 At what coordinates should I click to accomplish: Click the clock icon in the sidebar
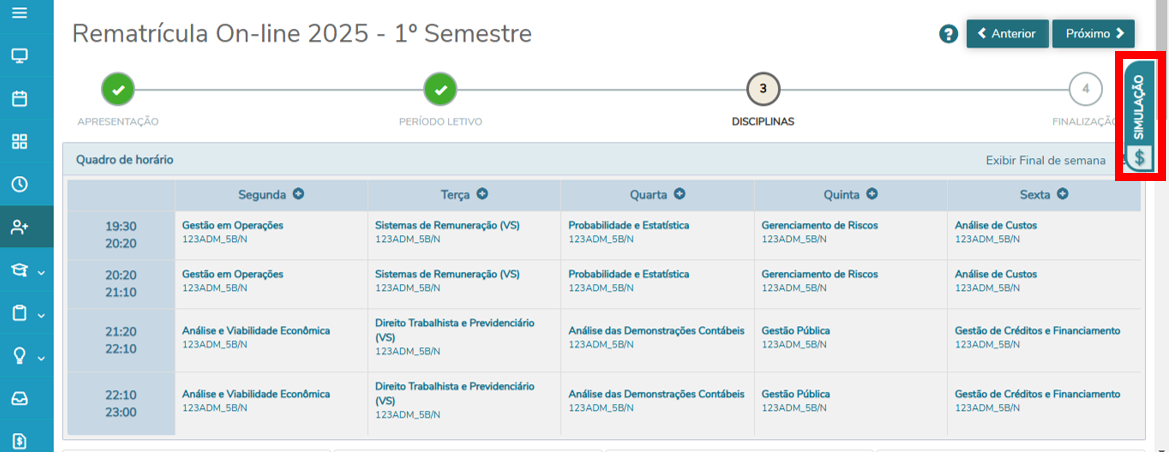pos(19,184)
